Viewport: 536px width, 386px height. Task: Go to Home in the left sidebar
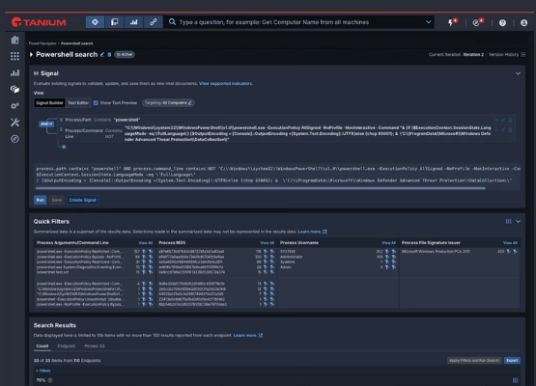(15, 40)
